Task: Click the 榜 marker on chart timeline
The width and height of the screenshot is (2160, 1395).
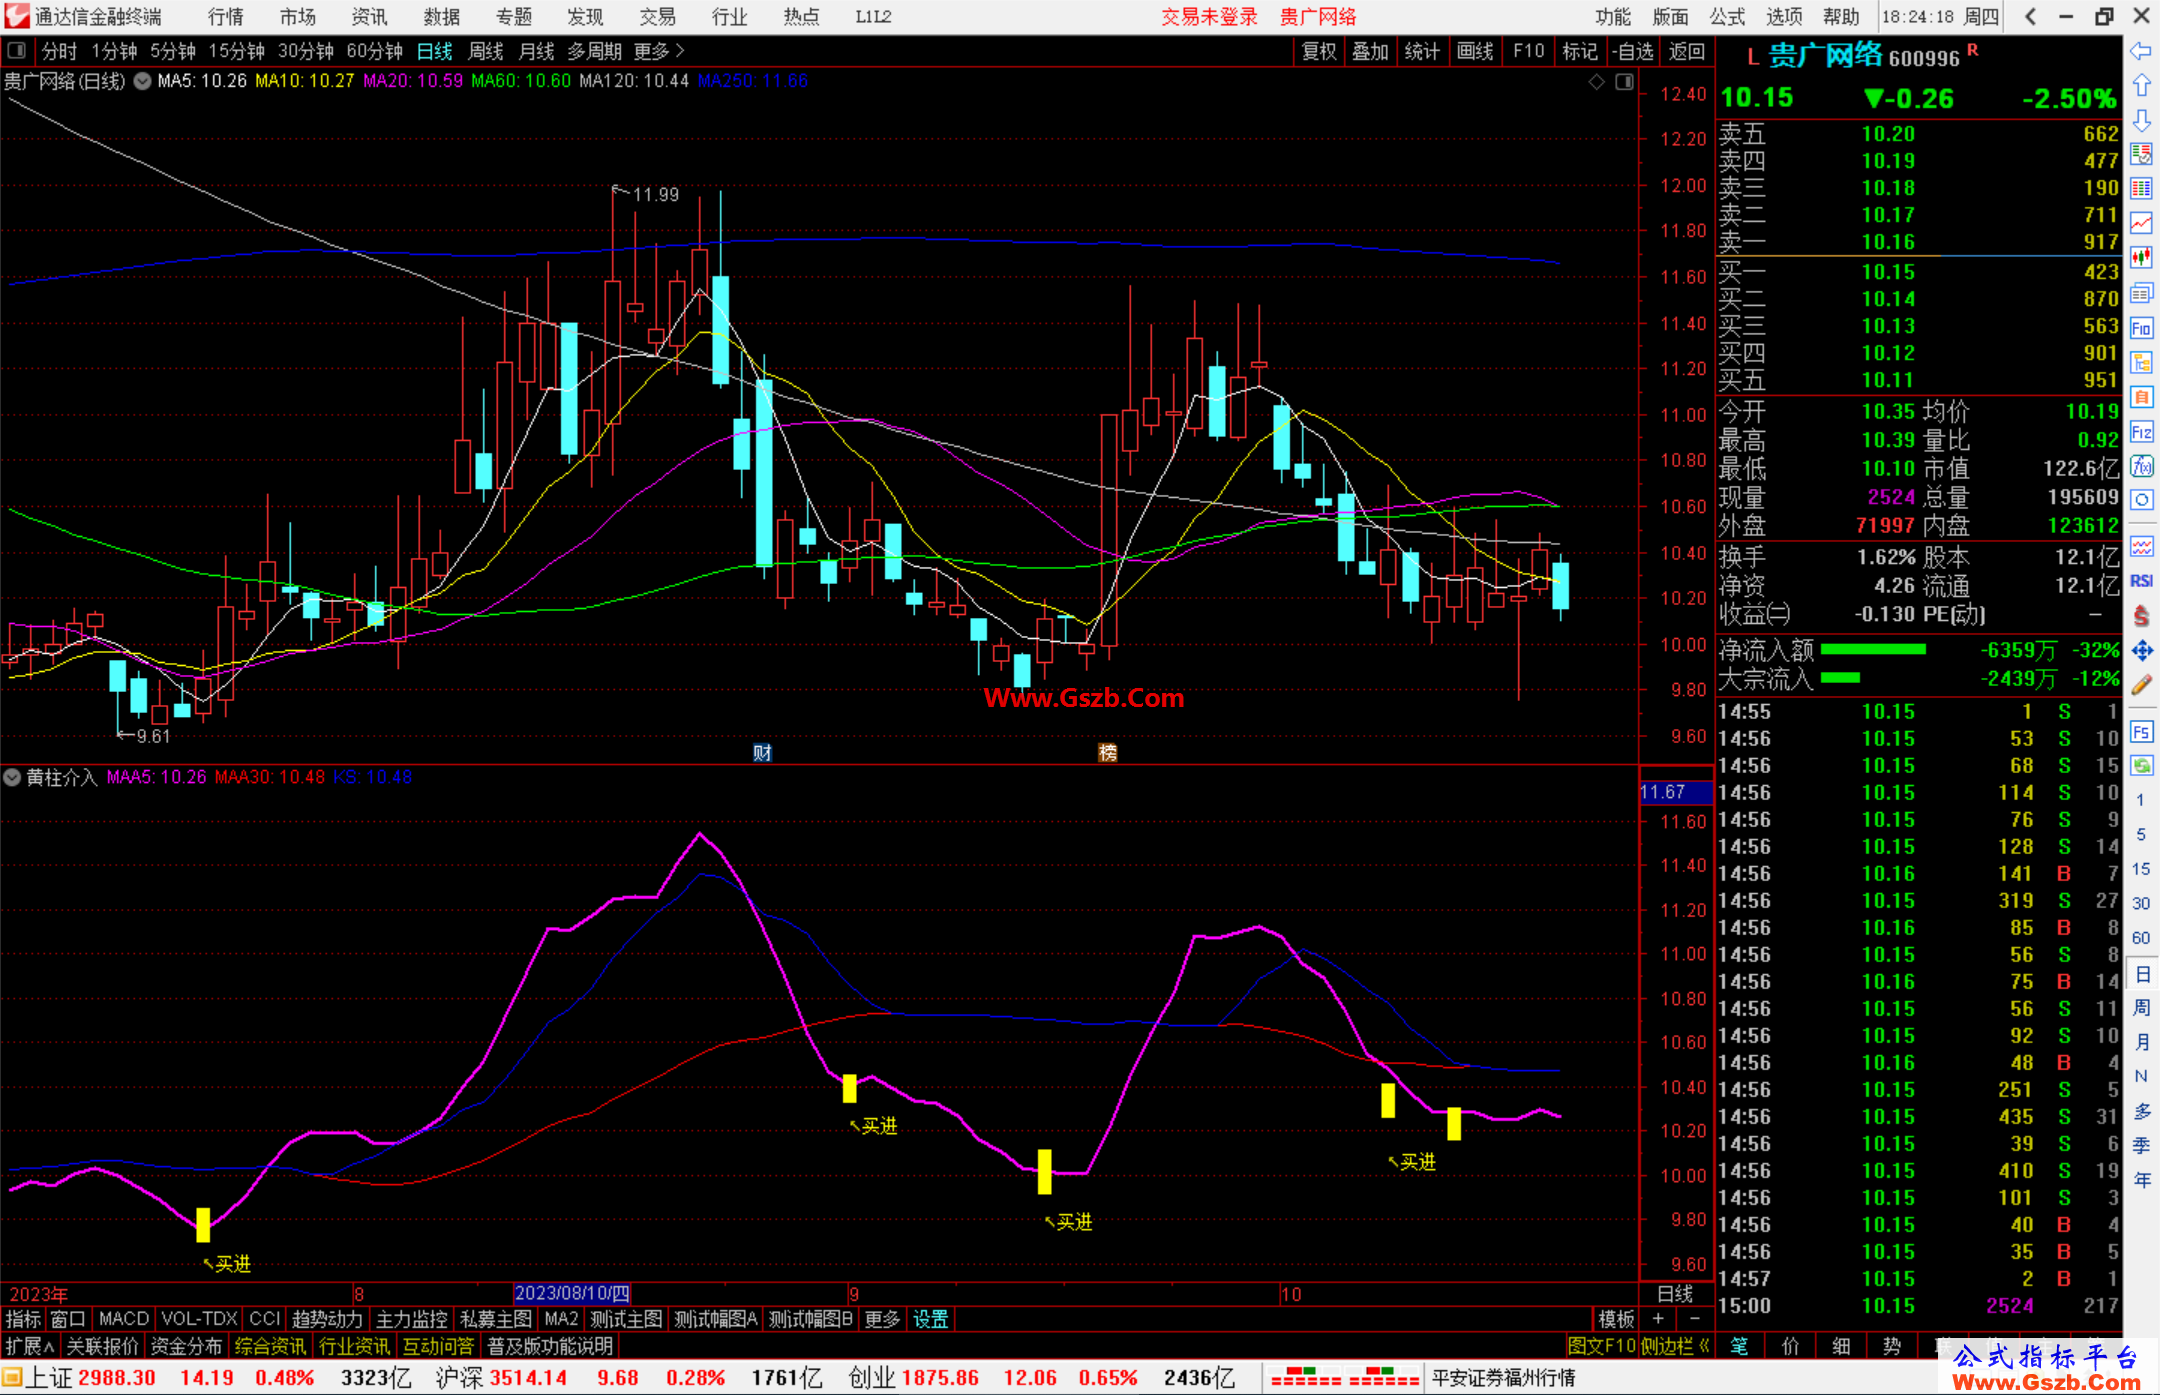Action: pyautogui.click(x=1107, y=752)
